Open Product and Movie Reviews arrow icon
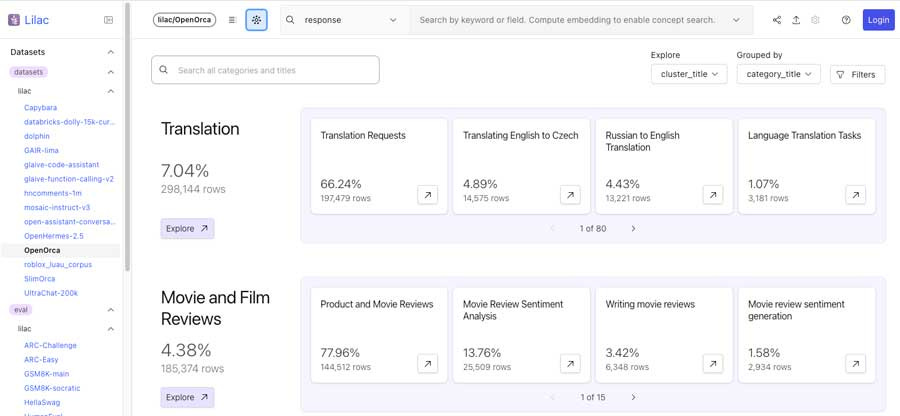Screen dimensions: 900x416 428,364
